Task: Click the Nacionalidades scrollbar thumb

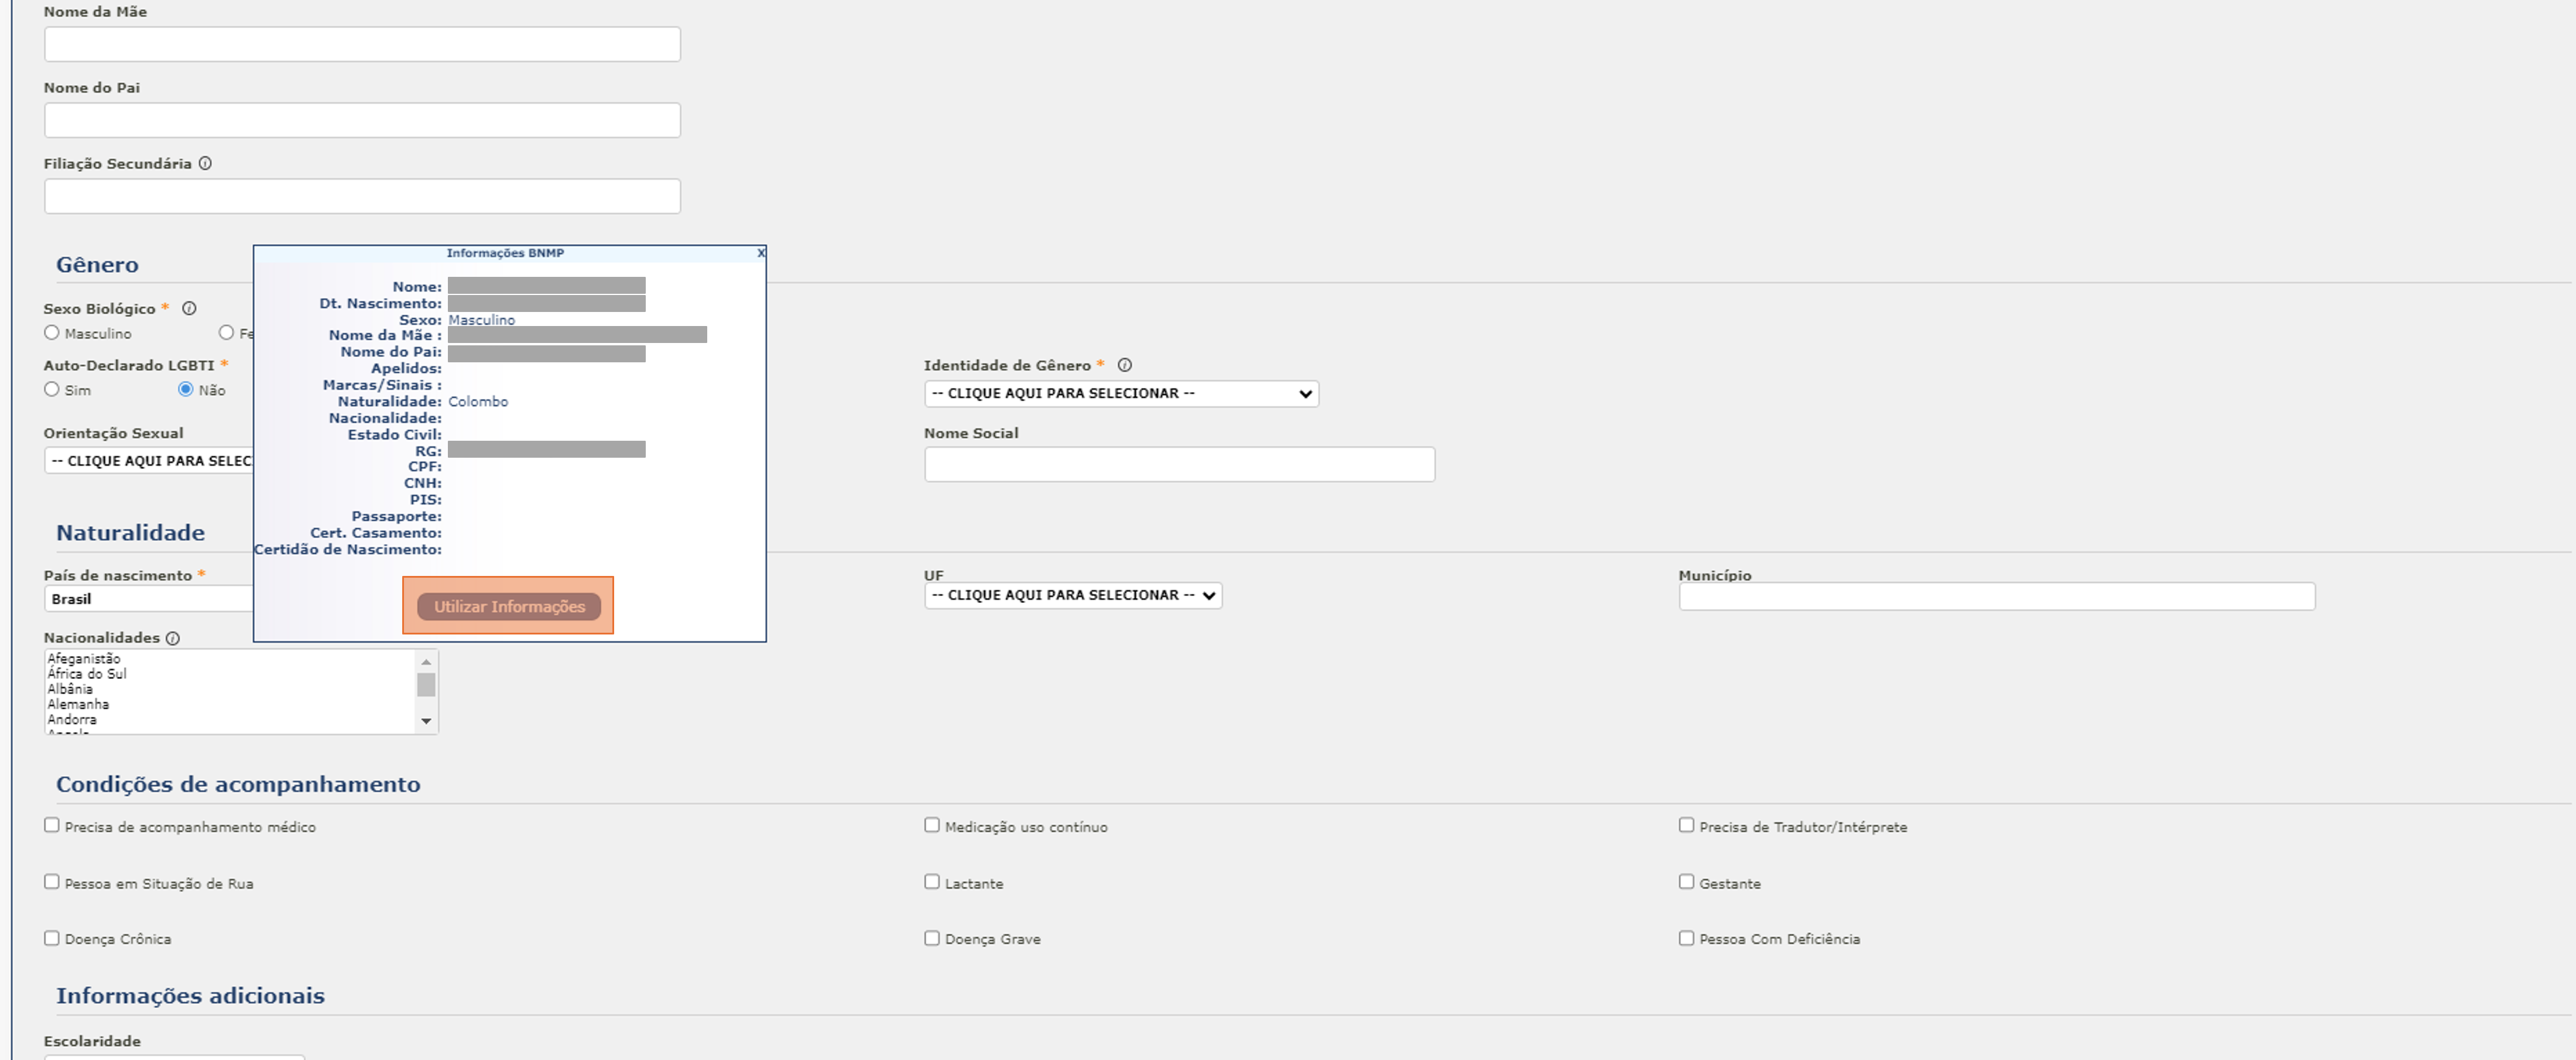Action: [x=426, y=685]
